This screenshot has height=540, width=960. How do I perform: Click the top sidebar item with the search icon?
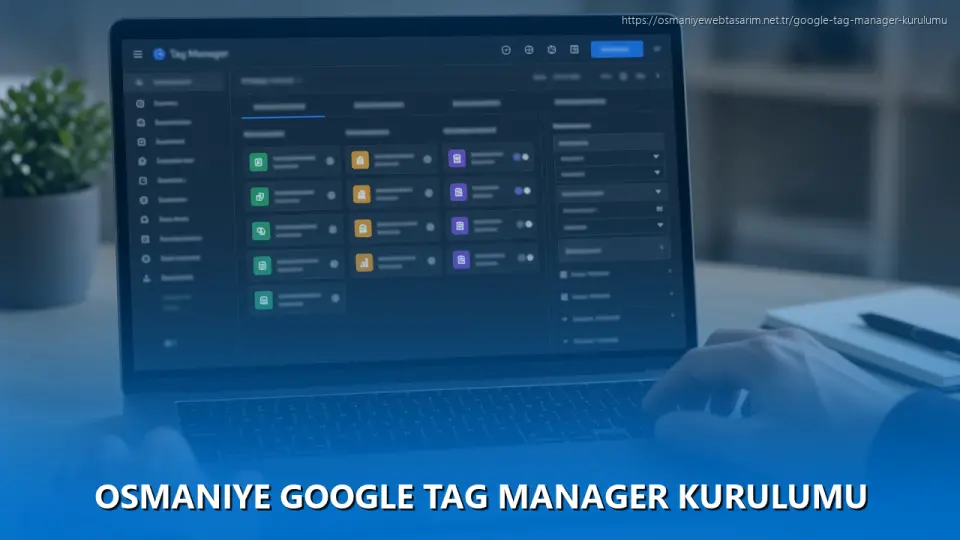tap(174, 82)
